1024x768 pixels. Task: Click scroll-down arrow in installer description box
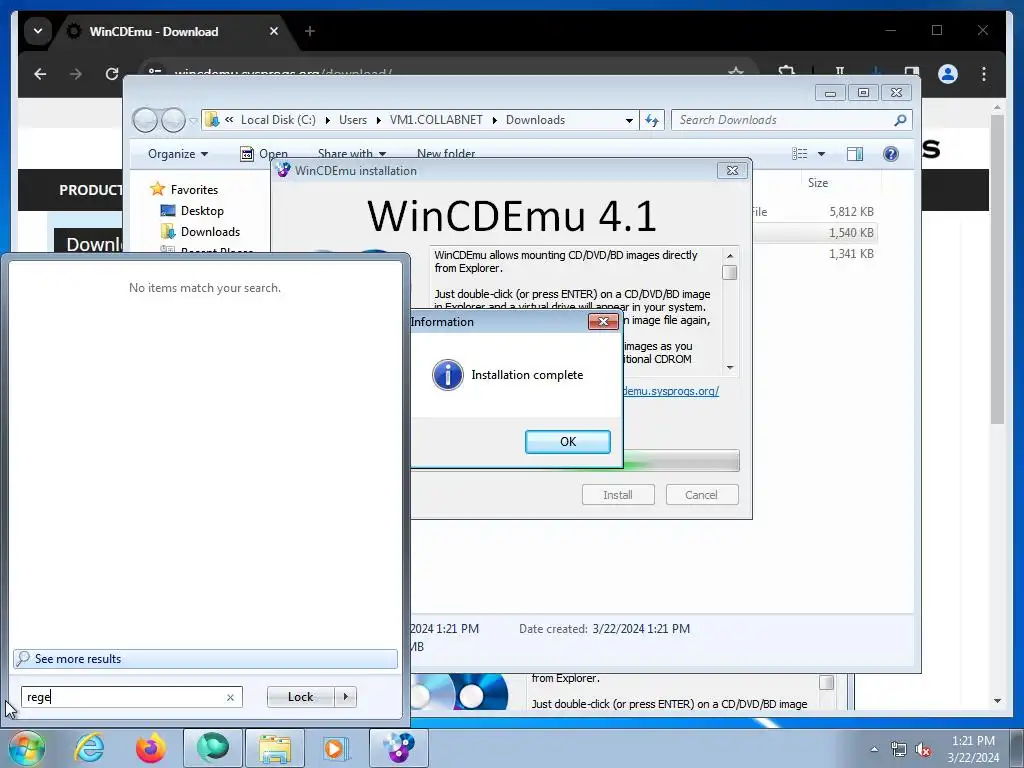click(x=730, y=368)
